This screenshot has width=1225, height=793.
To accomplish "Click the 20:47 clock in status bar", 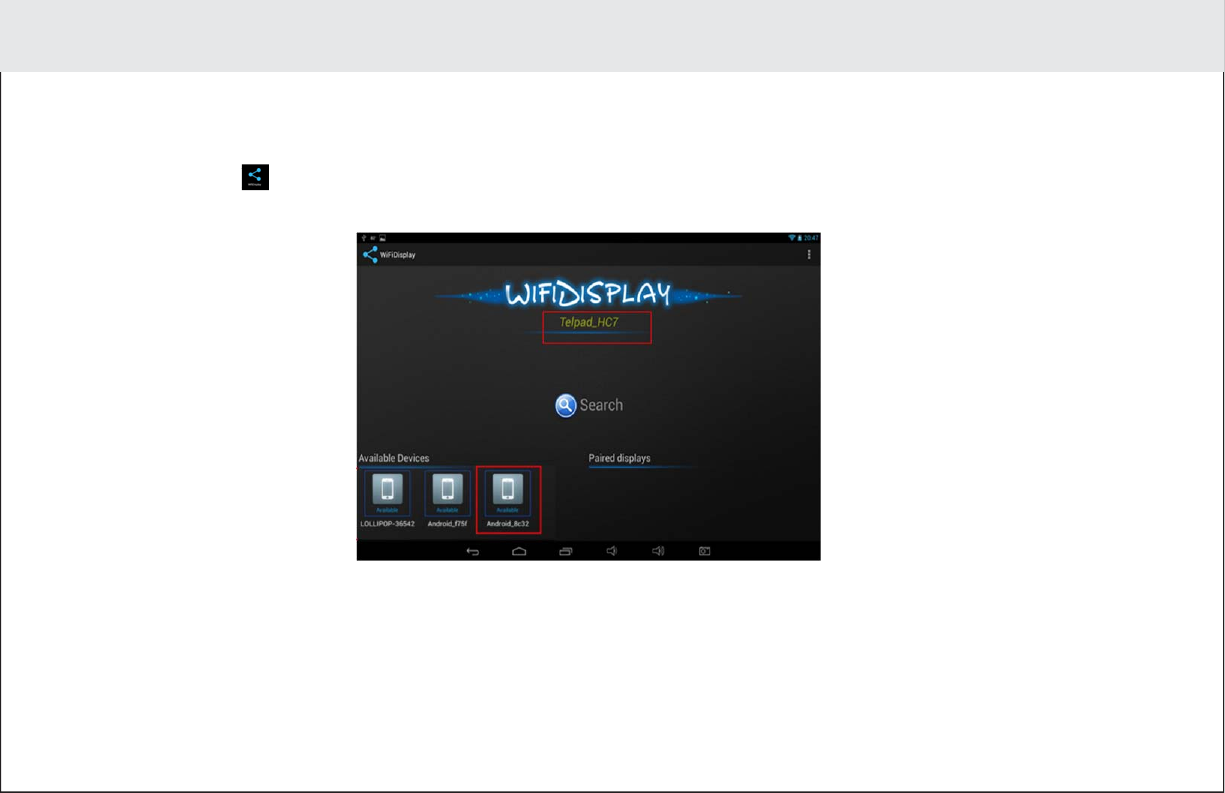I will coord(811,238).
